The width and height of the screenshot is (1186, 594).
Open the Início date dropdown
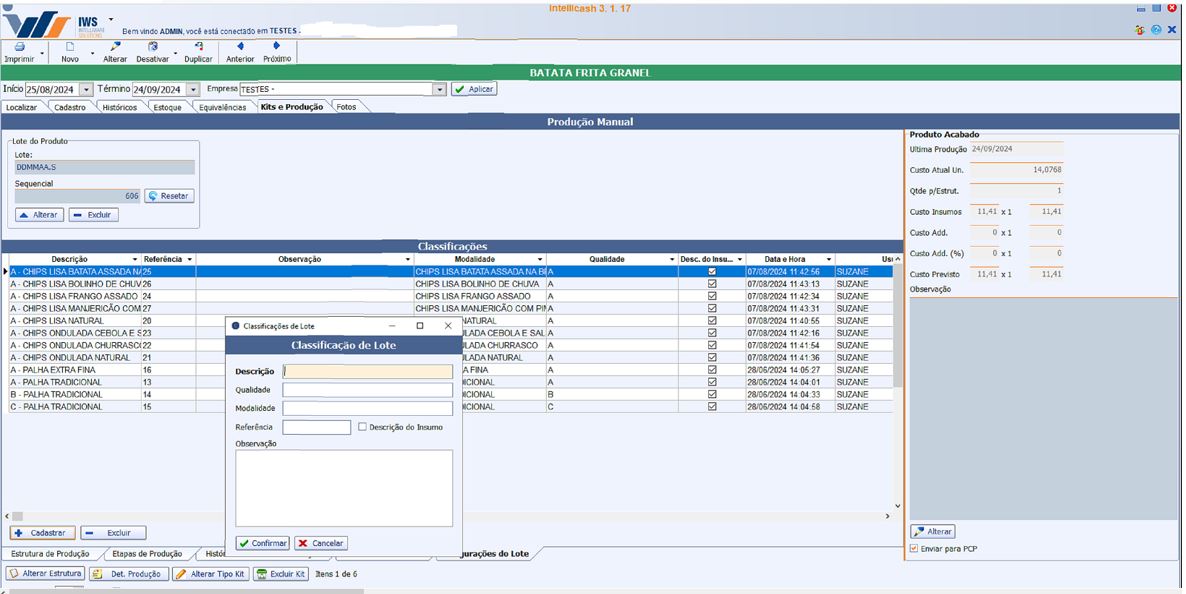point(86,89)
